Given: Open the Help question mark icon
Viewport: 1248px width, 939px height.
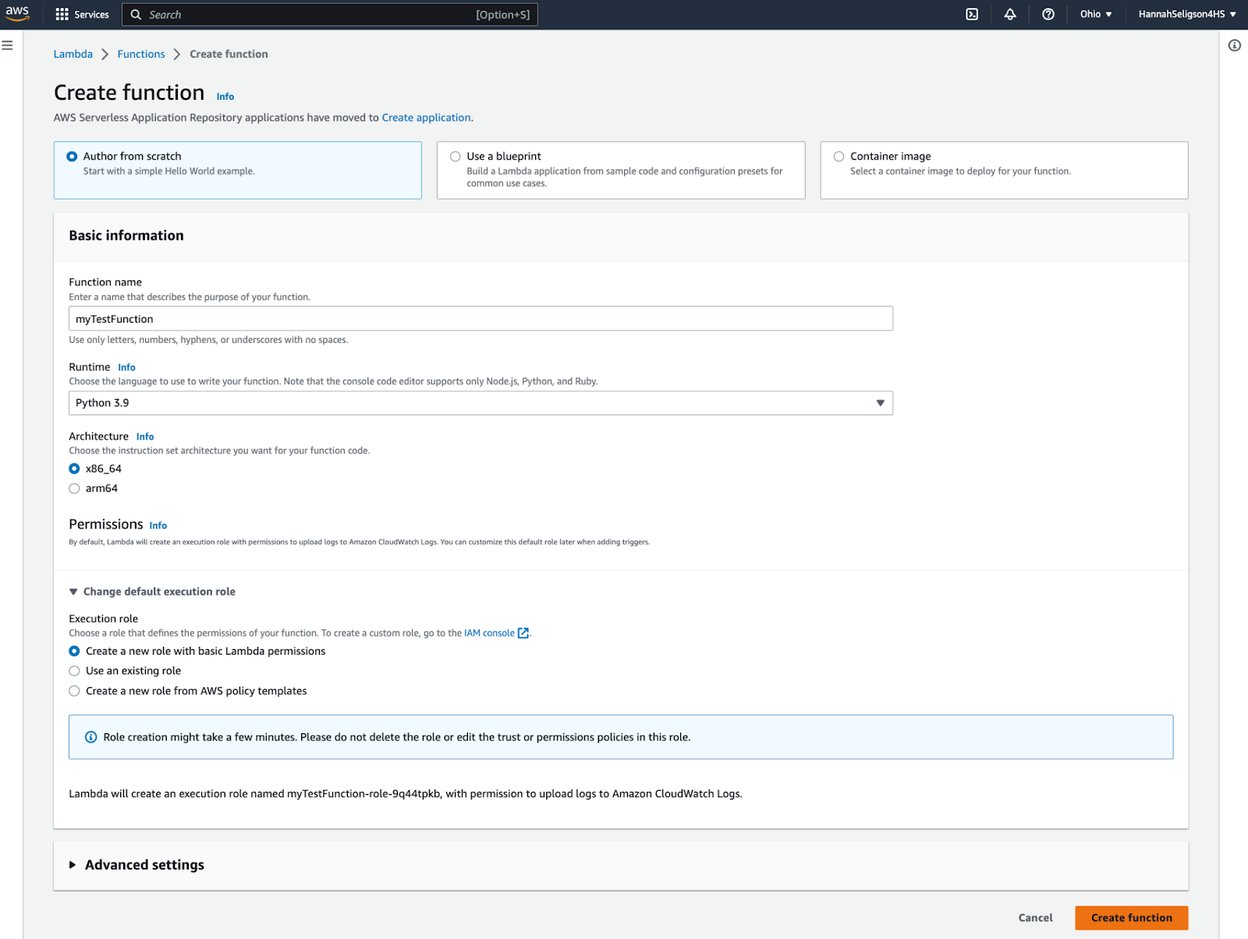Looking at the screenshot, I should pos(1047,14).
